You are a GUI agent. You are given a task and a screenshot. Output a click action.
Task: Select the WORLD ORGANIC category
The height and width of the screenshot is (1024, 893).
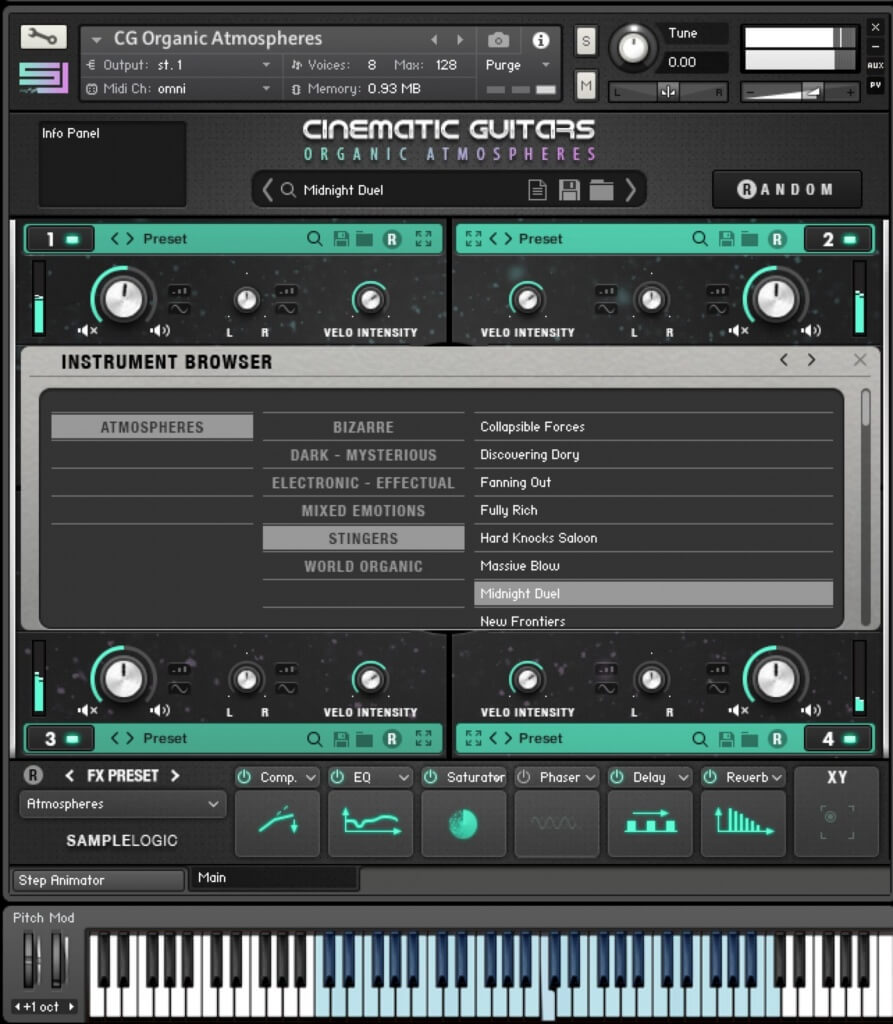(x=363, y=566)
